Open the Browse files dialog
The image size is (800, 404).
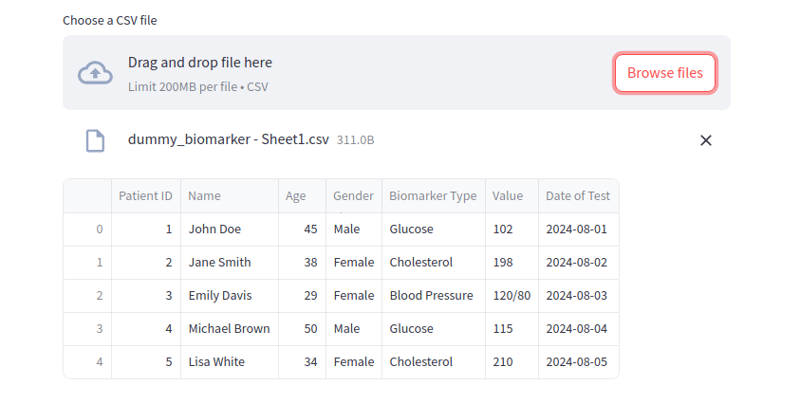[664, 73]
